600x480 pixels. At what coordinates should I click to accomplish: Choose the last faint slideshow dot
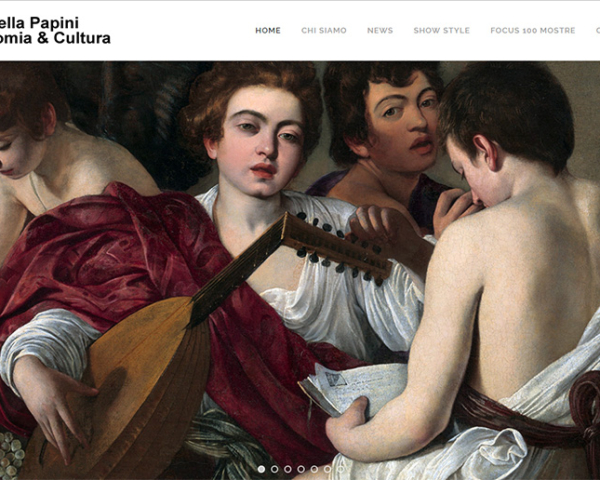coord(341,469)
